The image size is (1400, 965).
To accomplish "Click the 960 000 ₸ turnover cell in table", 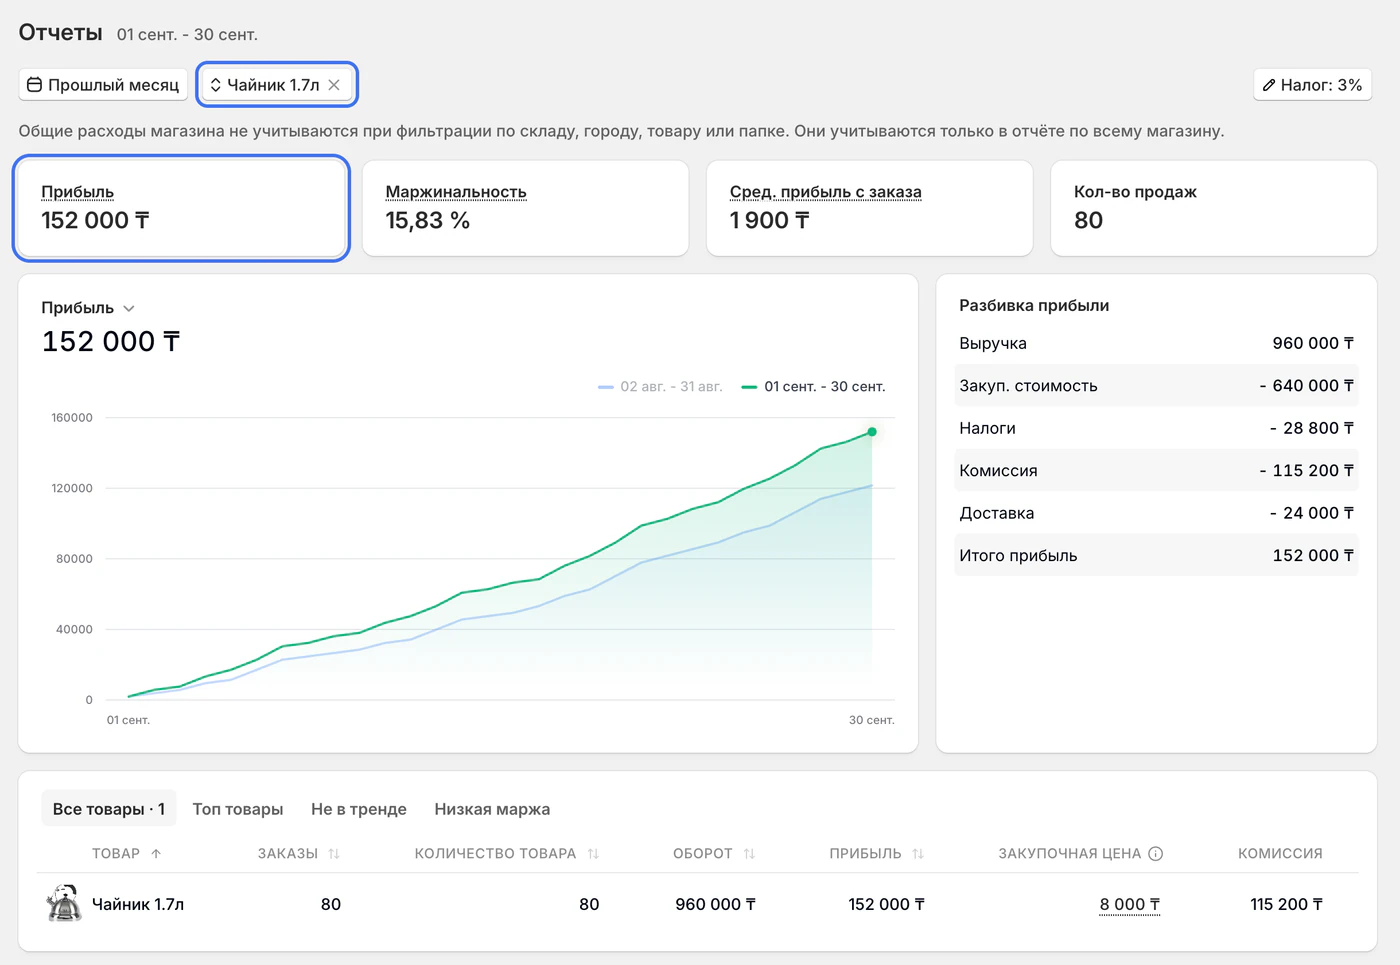I will (715, 904).
